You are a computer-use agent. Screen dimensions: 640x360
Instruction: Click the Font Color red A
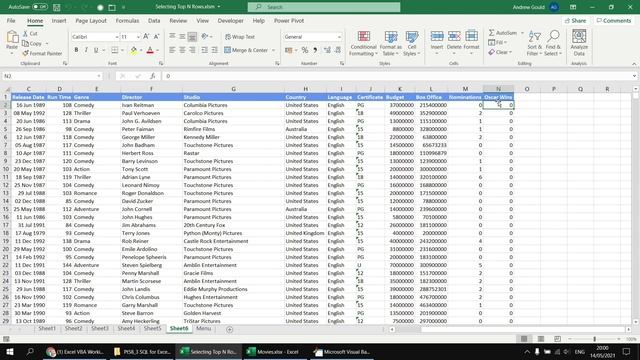pos(150,50)
